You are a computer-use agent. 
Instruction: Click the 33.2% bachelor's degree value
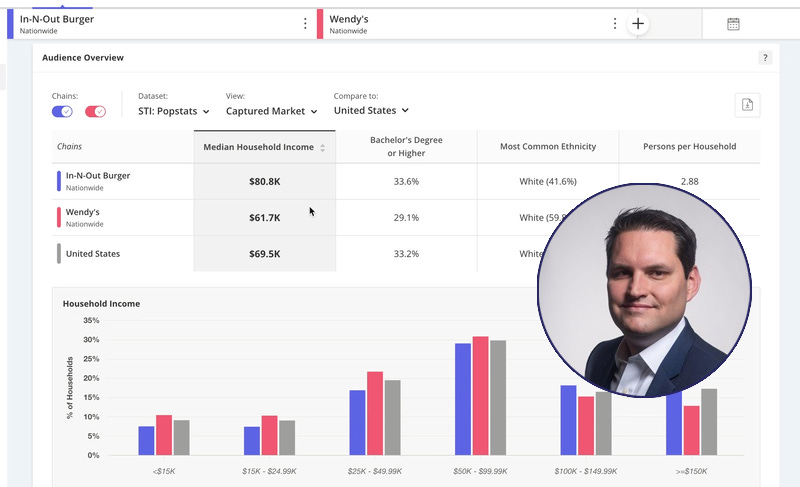(406, 253)
